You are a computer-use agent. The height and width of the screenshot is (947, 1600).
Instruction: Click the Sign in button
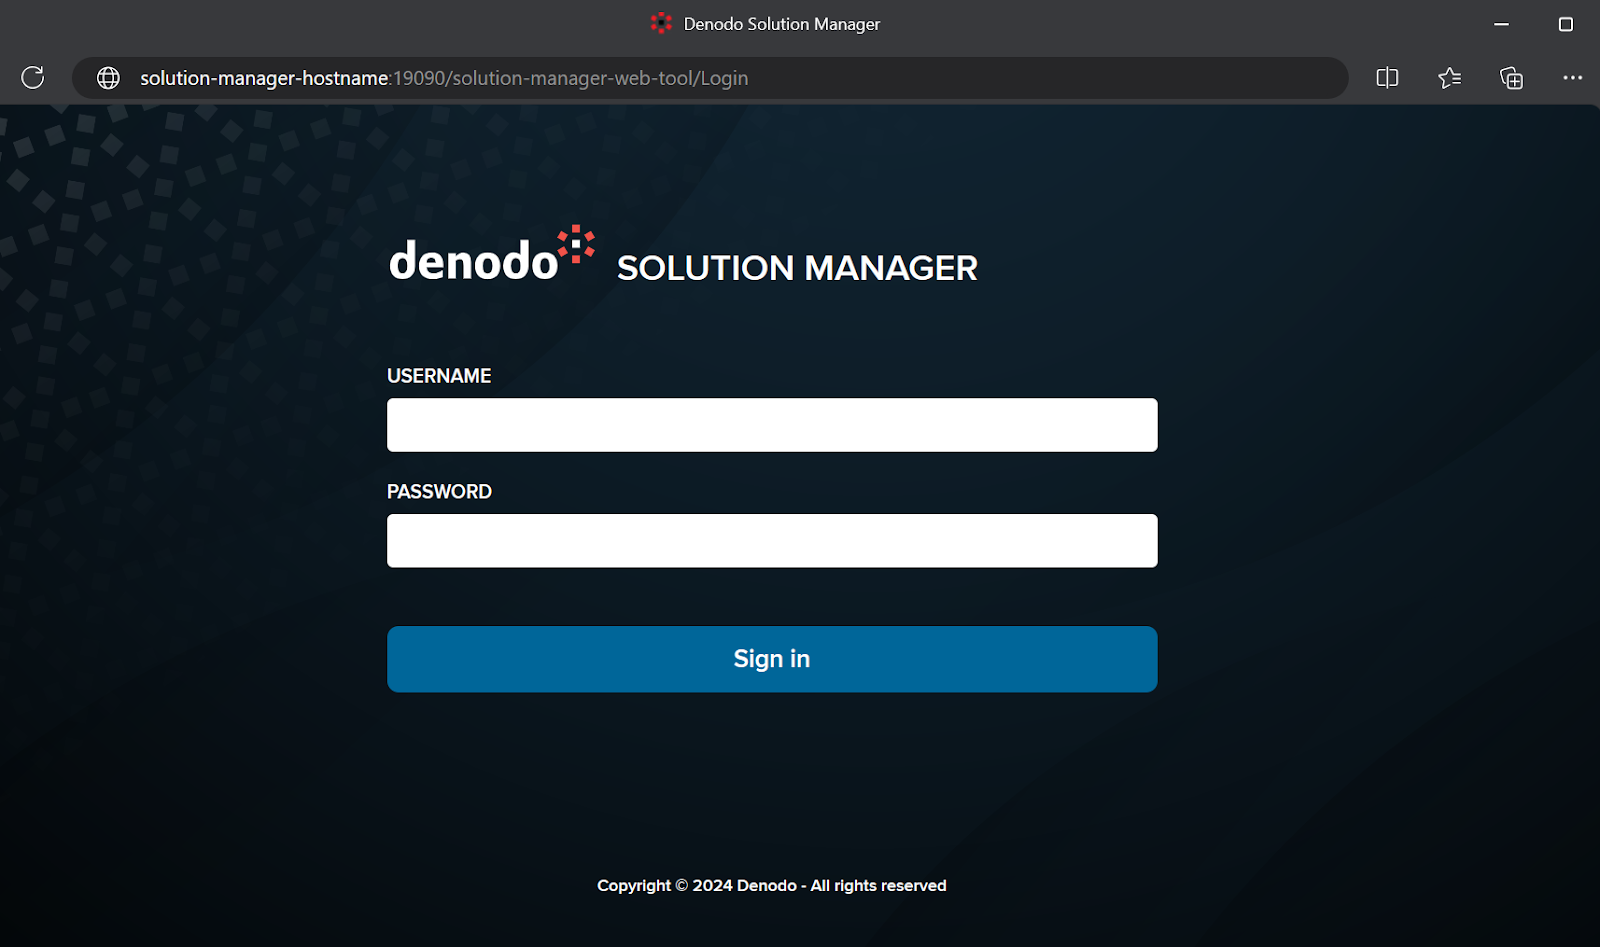[x=772, y=659]
